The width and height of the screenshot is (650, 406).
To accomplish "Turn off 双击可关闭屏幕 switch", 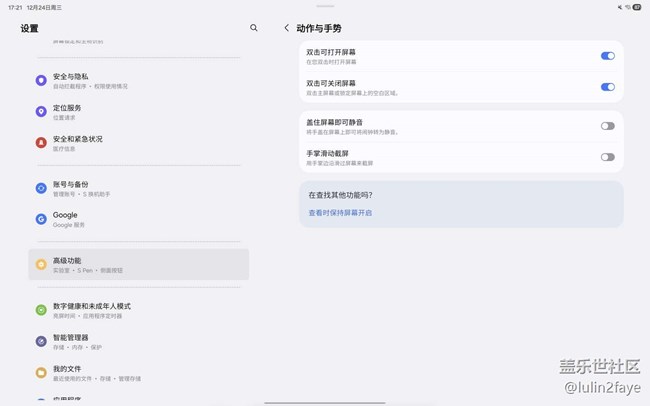I will pyautogui.click(x=607, y=87).
